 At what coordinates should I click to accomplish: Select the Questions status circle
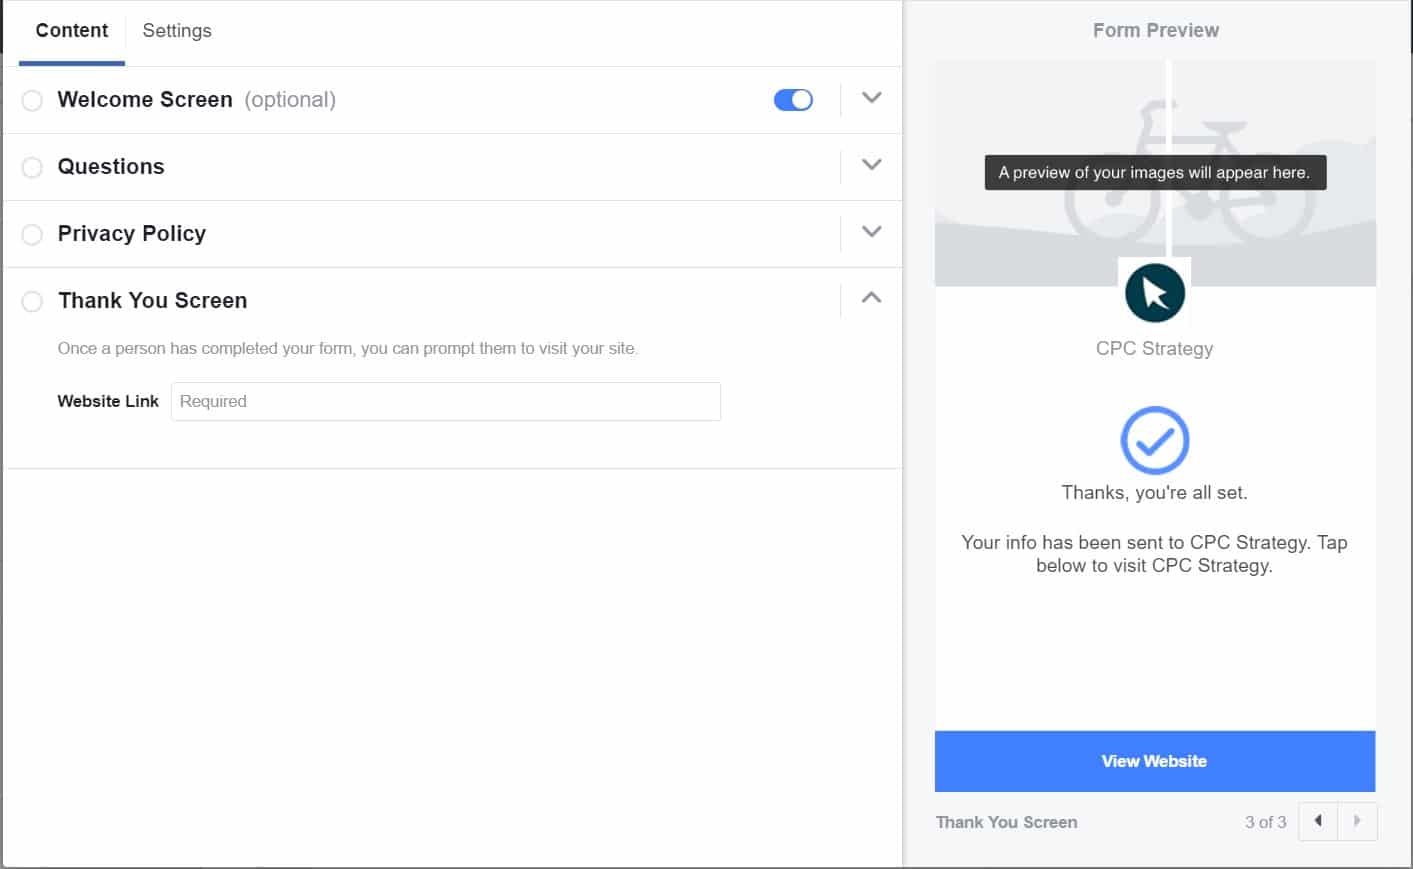pos(32,167)
